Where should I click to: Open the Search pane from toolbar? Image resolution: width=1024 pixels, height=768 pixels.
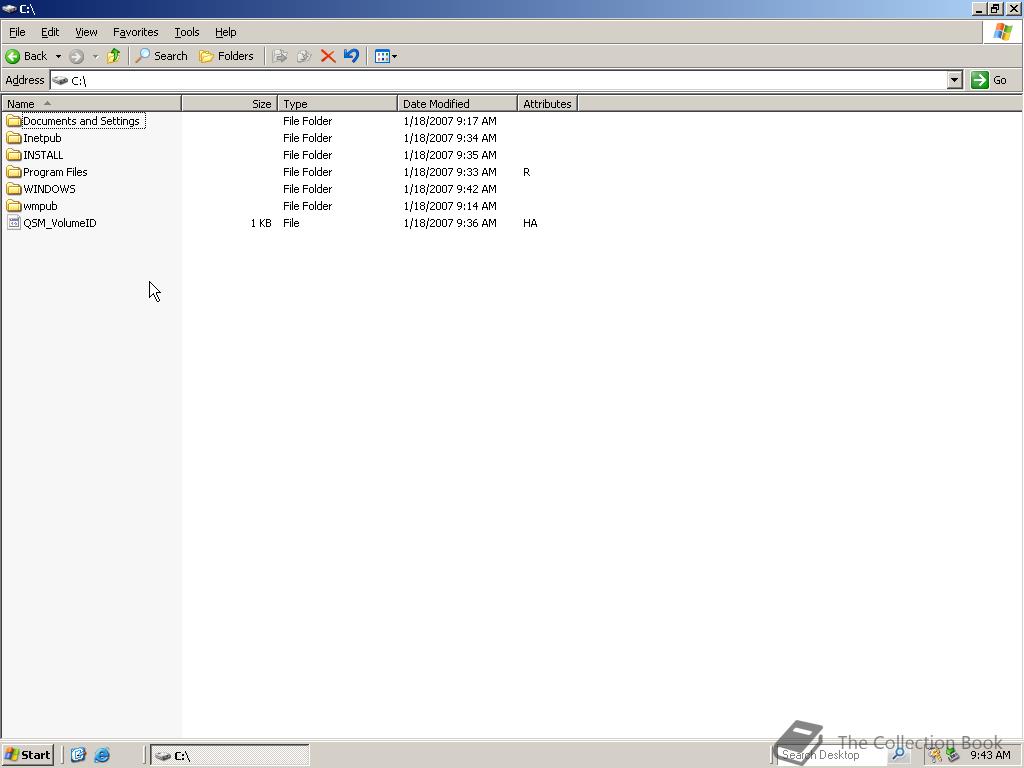(161, 56)
